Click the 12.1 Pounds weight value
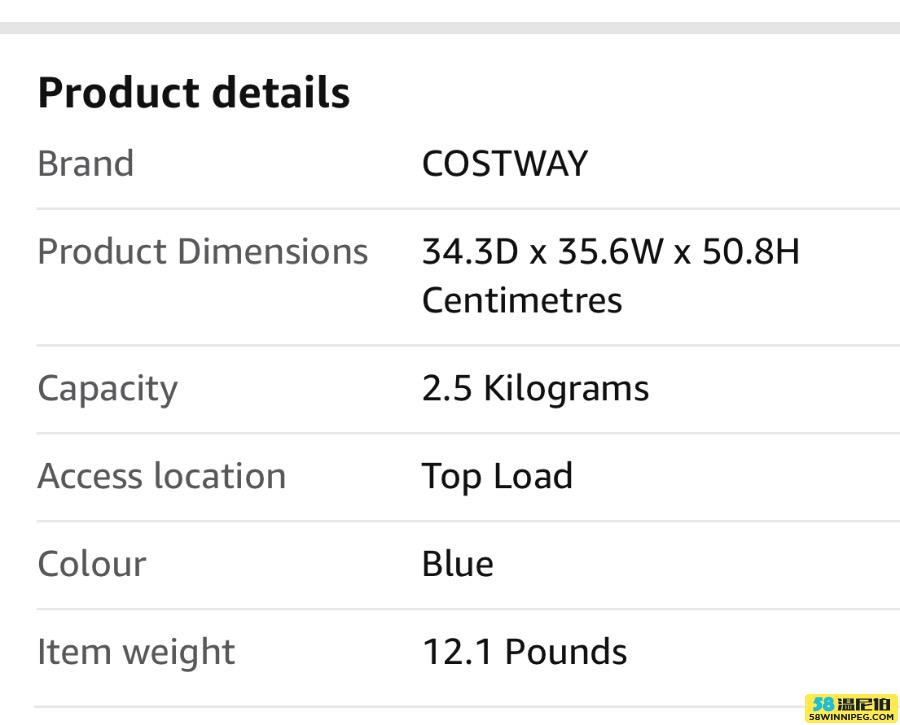 pos(525,652)
